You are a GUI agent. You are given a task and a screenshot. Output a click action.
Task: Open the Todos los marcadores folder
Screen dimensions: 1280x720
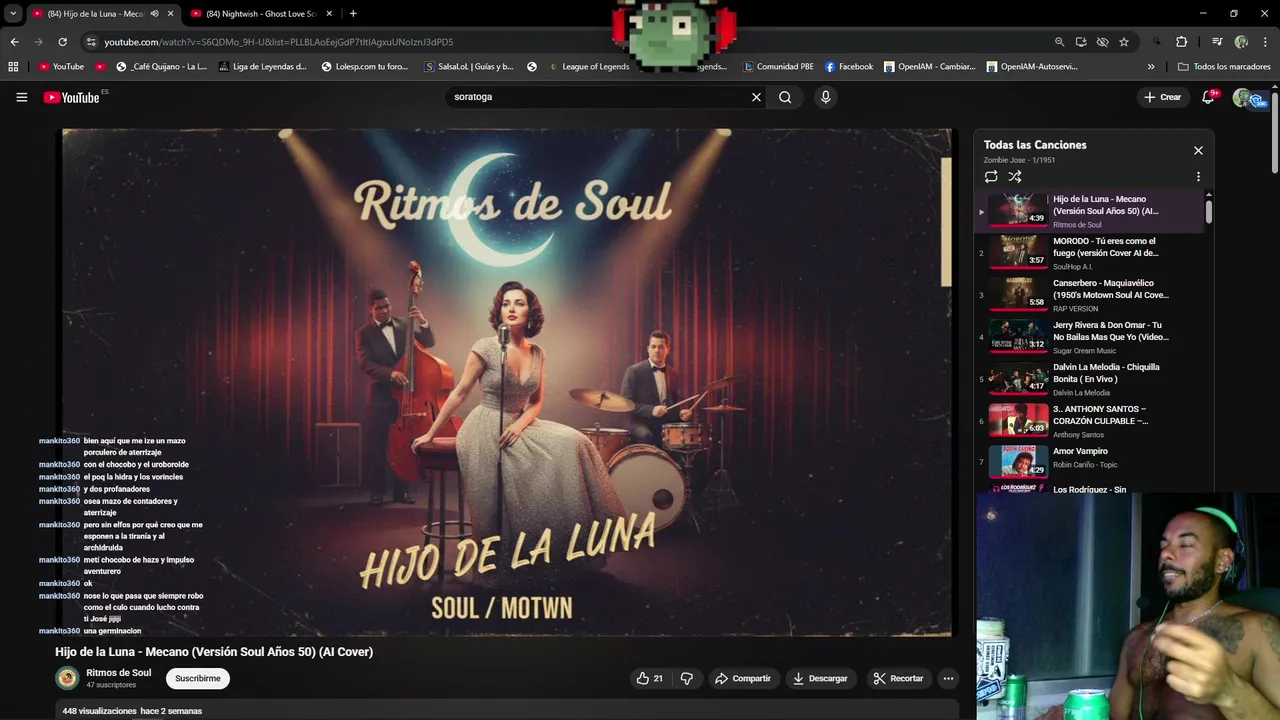[1224, 67]
